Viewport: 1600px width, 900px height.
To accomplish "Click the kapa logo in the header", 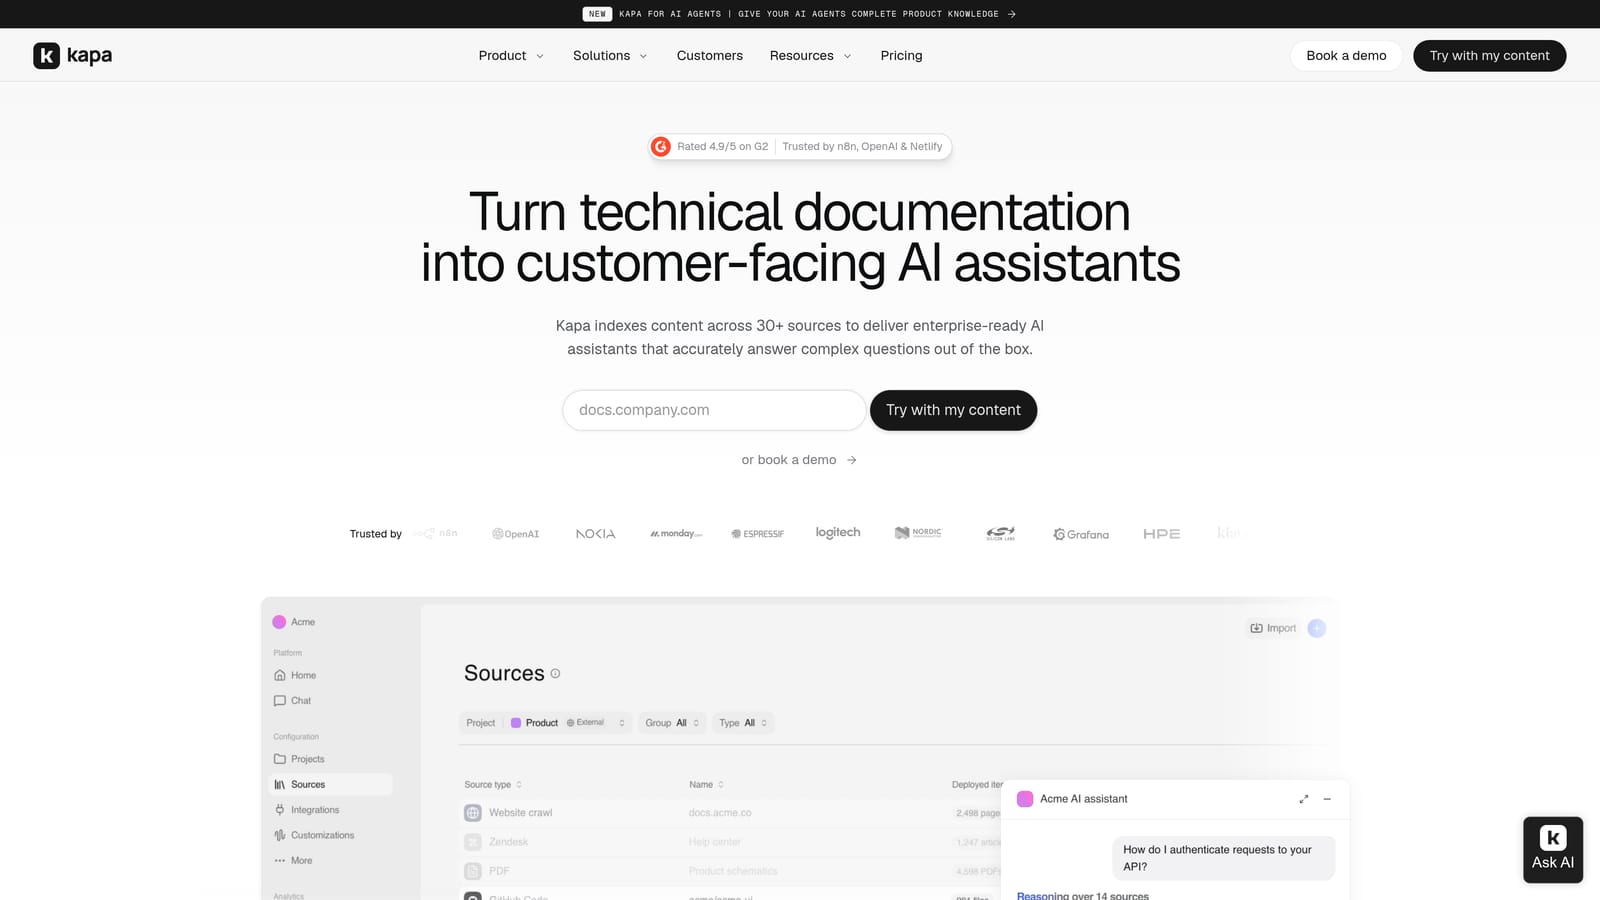I will point(72,55).
